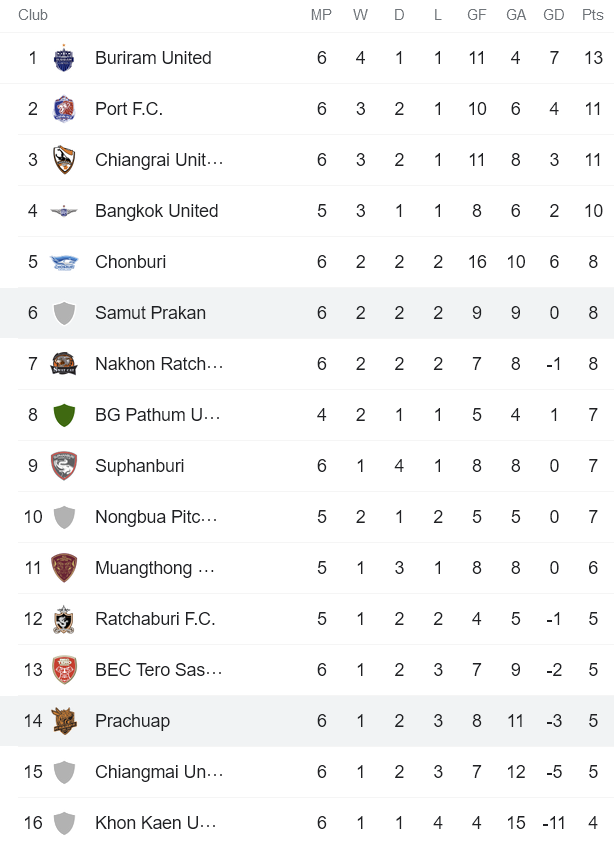The image size is (614, 858).
Task: Click the Club column header
Action: point(32,15)
